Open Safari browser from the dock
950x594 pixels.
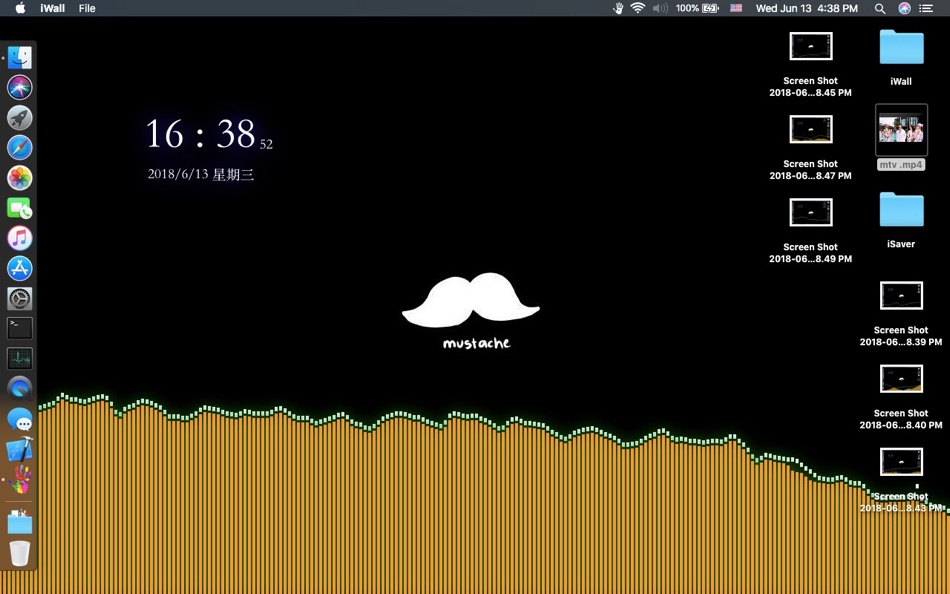[20, 148]
